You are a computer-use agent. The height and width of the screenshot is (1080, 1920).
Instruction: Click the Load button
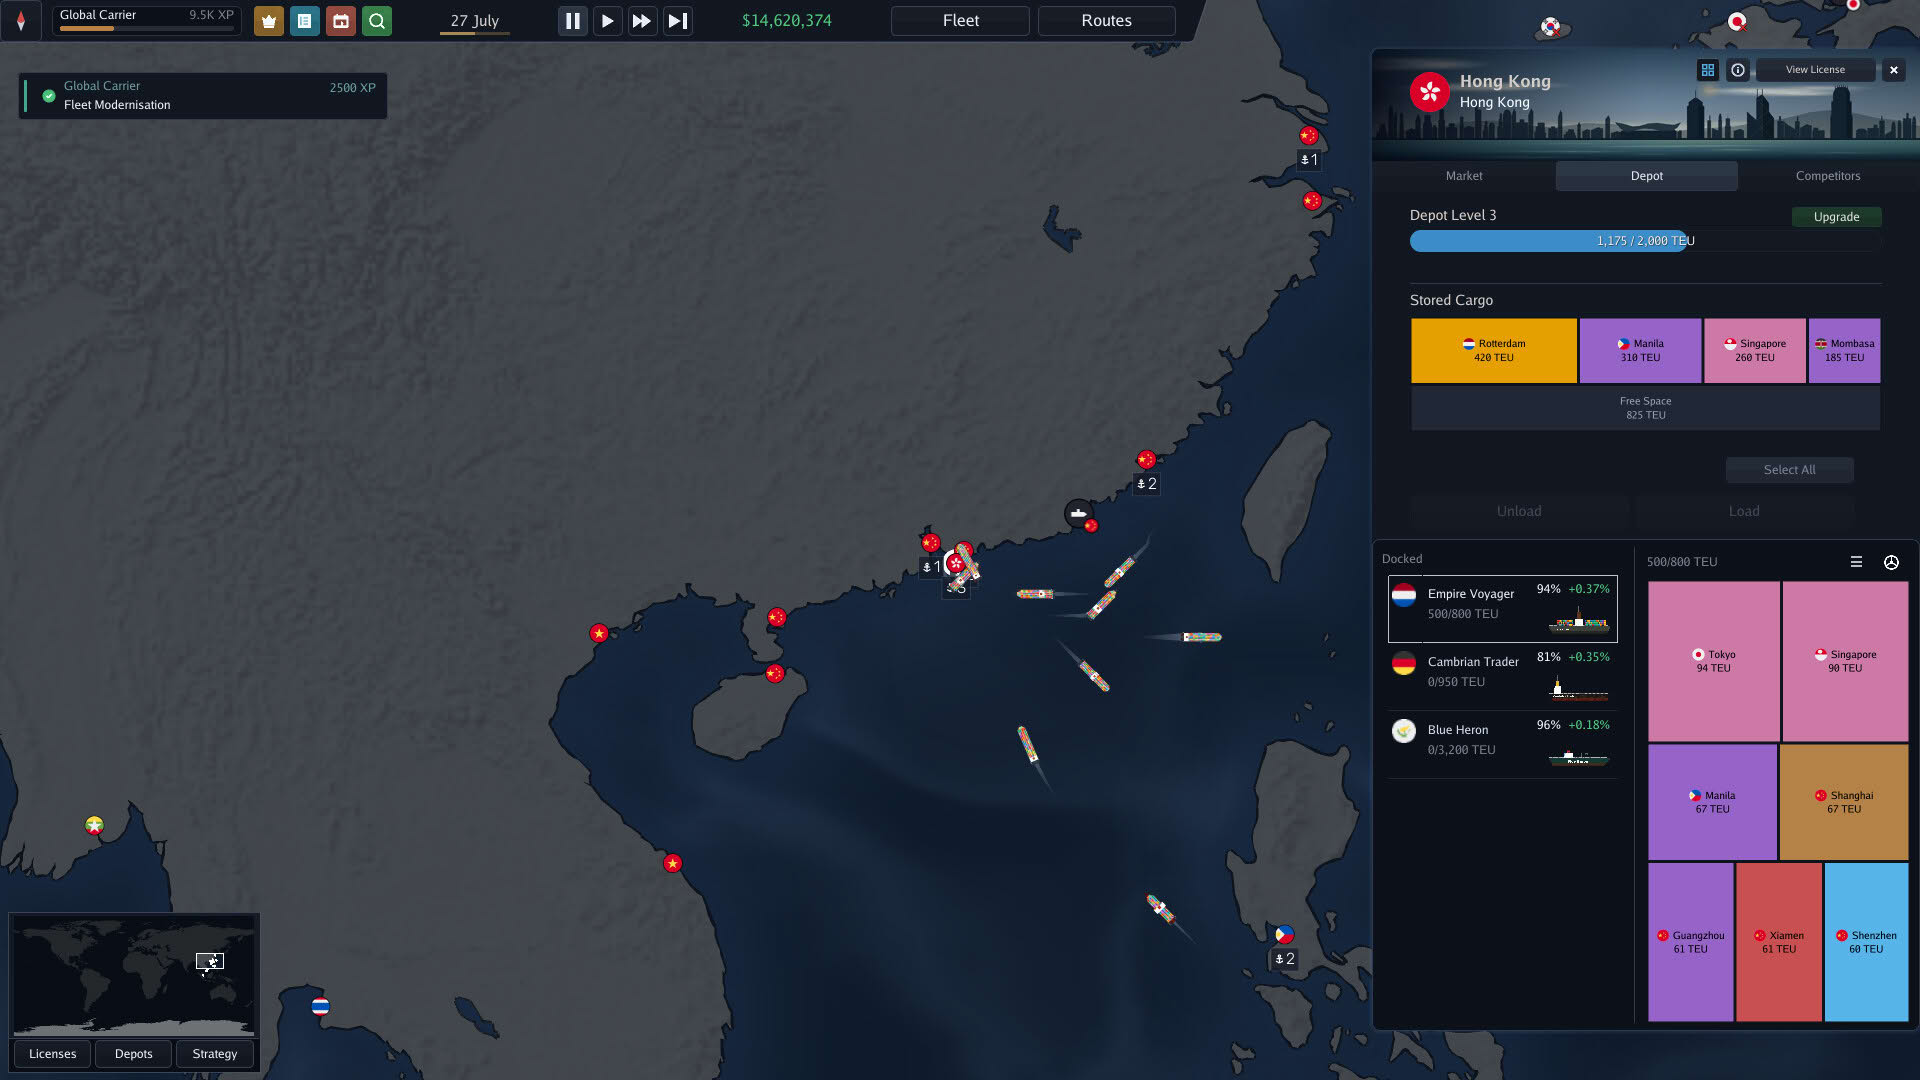(1744, 511)
